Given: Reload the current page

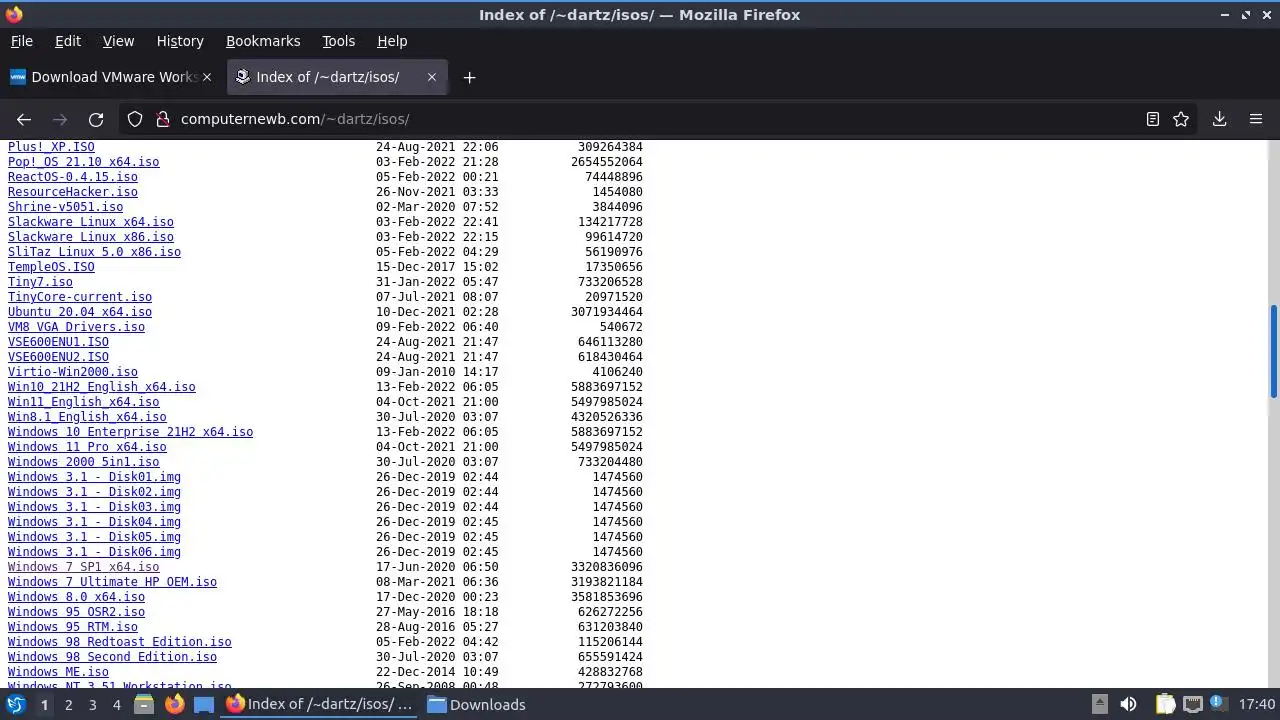Looking at the screenshot, I should (x=96, y=119).
